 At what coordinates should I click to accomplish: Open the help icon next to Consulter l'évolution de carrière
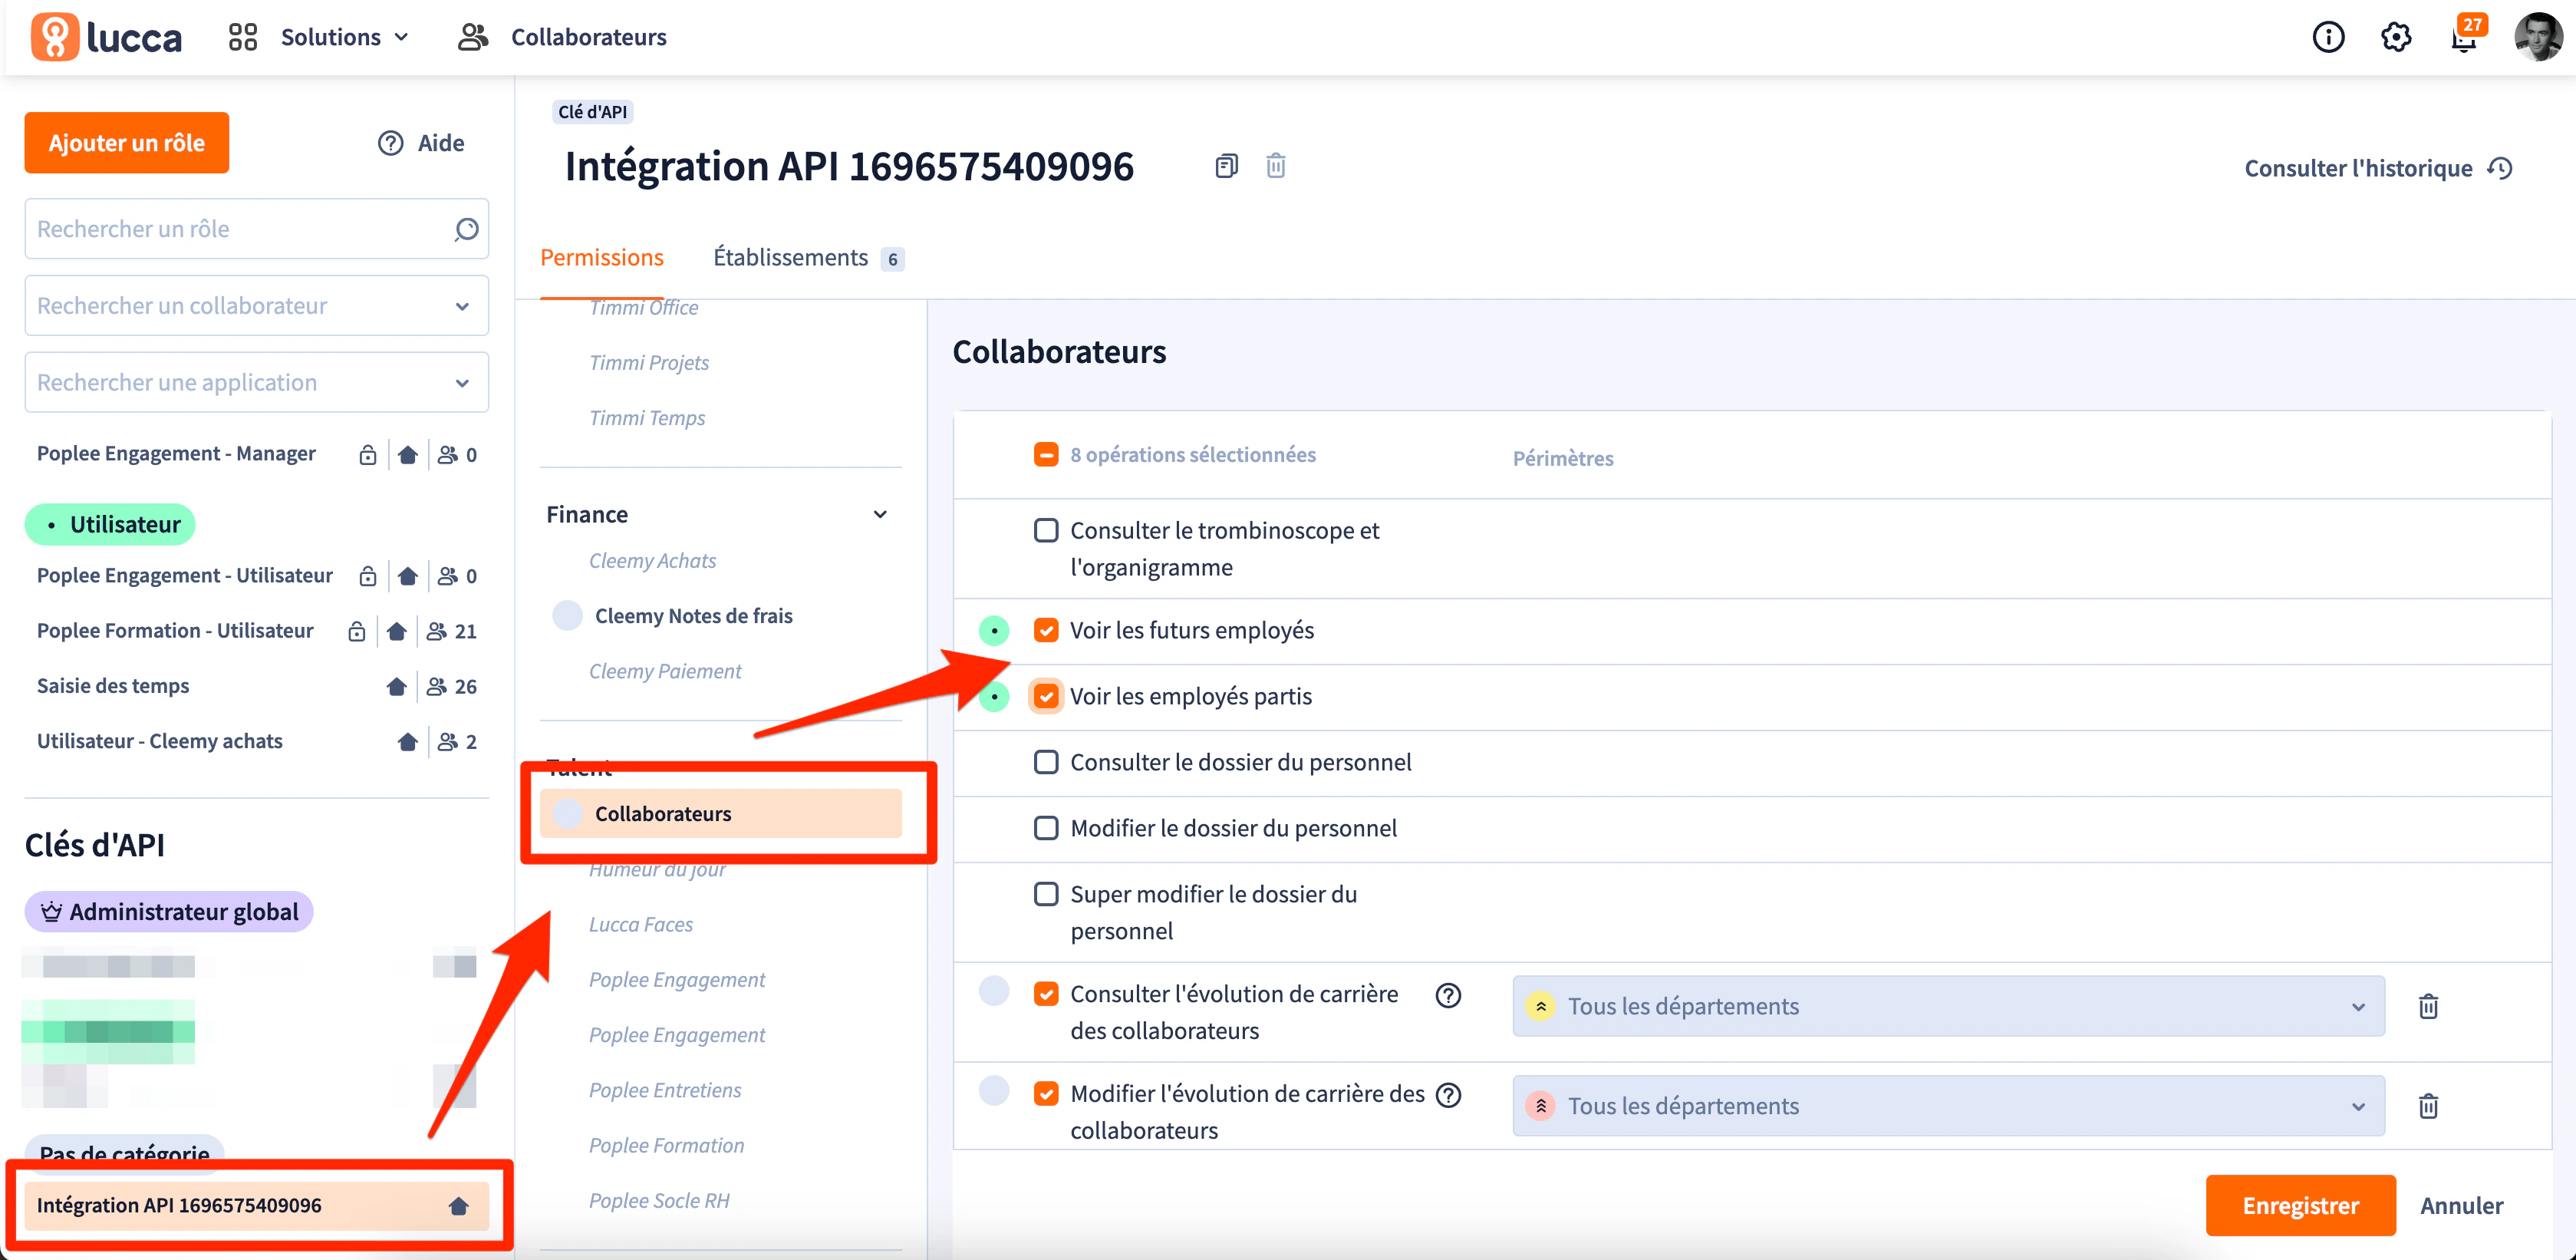point(1448,995)
